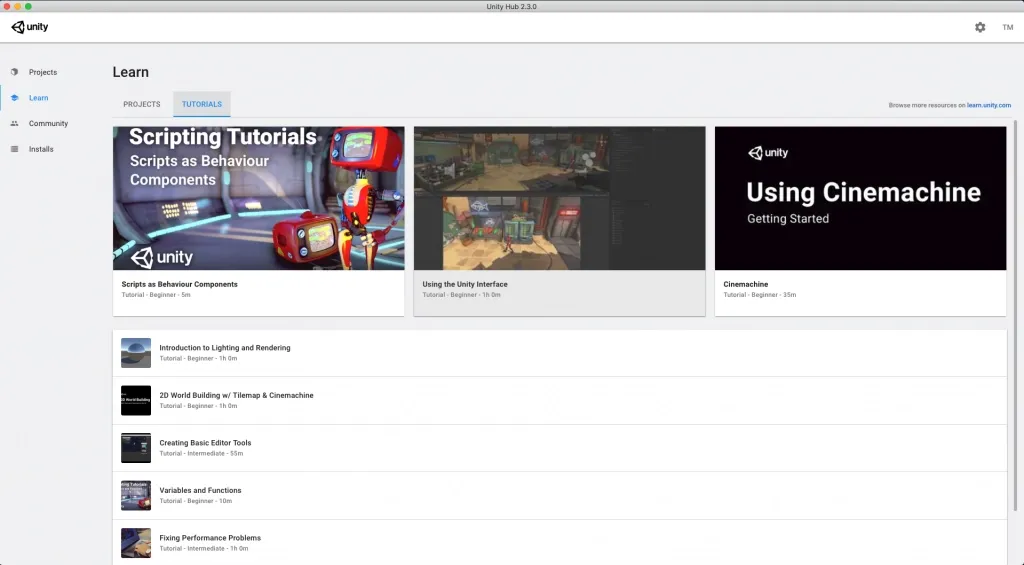Image resolution: width=1024 pixels, height=565 pixels.
Task: Click Scripts as Behaviour Components title
Action: tap(180, 284)
